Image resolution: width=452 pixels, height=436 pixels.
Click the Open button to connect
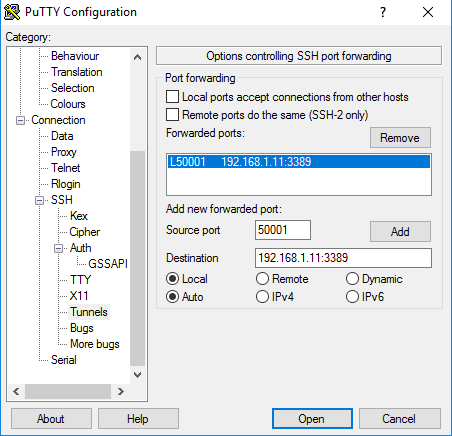(x=312, y=418)
